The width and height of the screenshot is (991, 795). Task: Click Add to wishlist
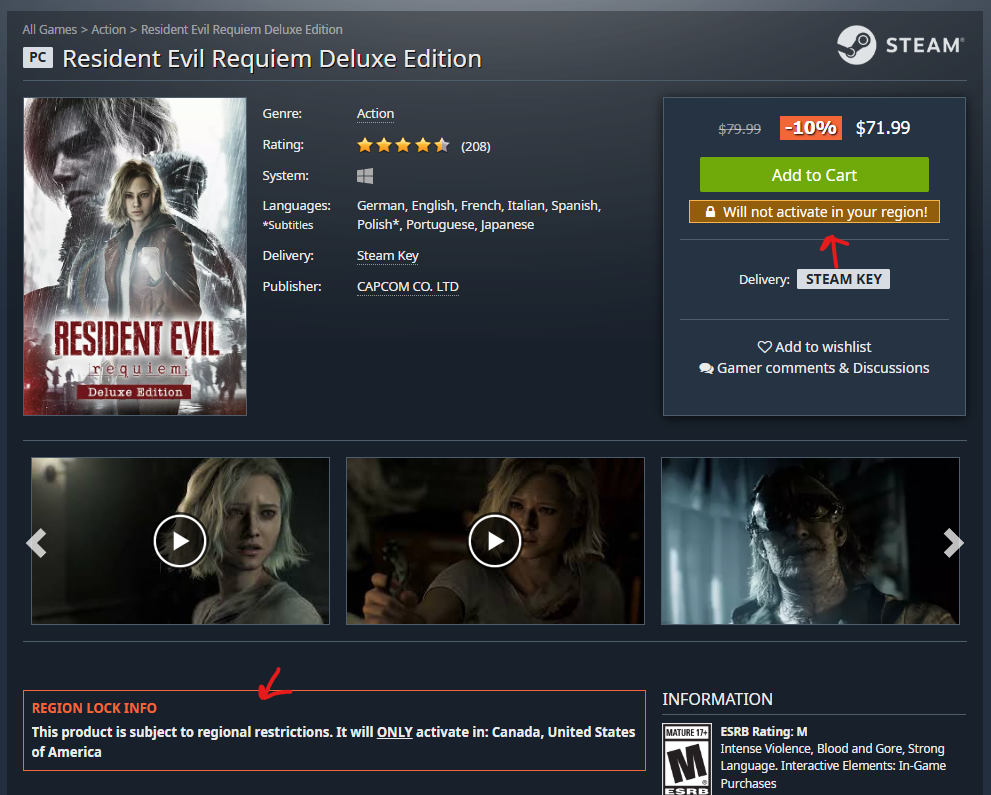(x=814, y=347)
